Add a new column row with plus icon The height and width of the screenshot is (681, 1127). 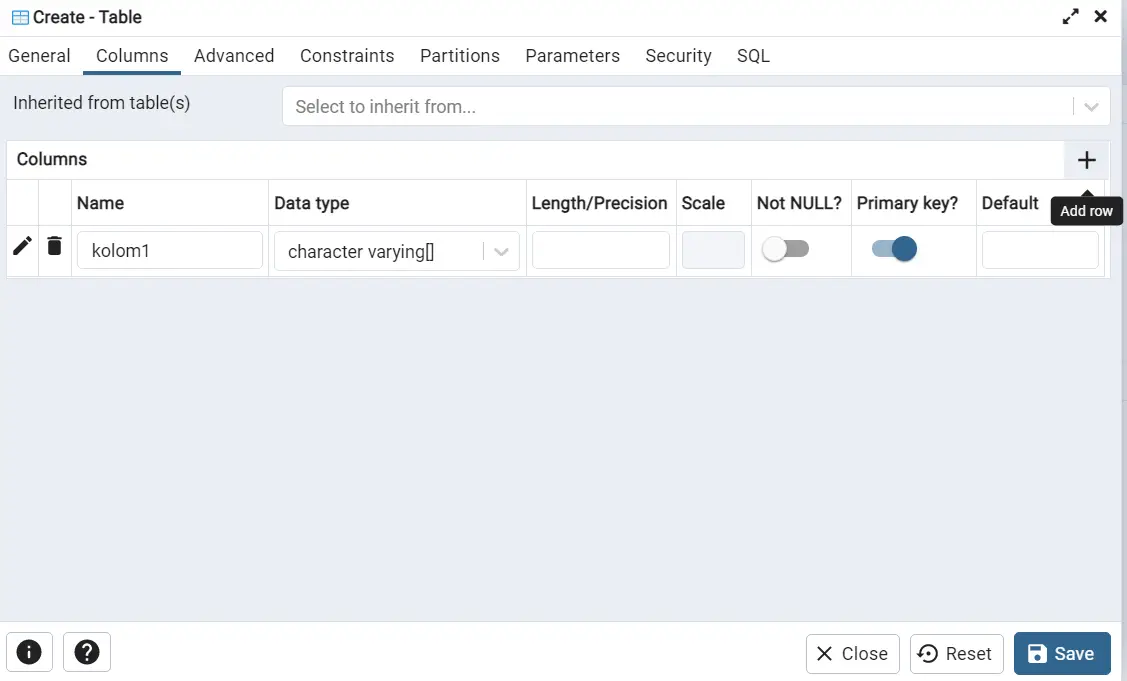(x=1086, y=160)
